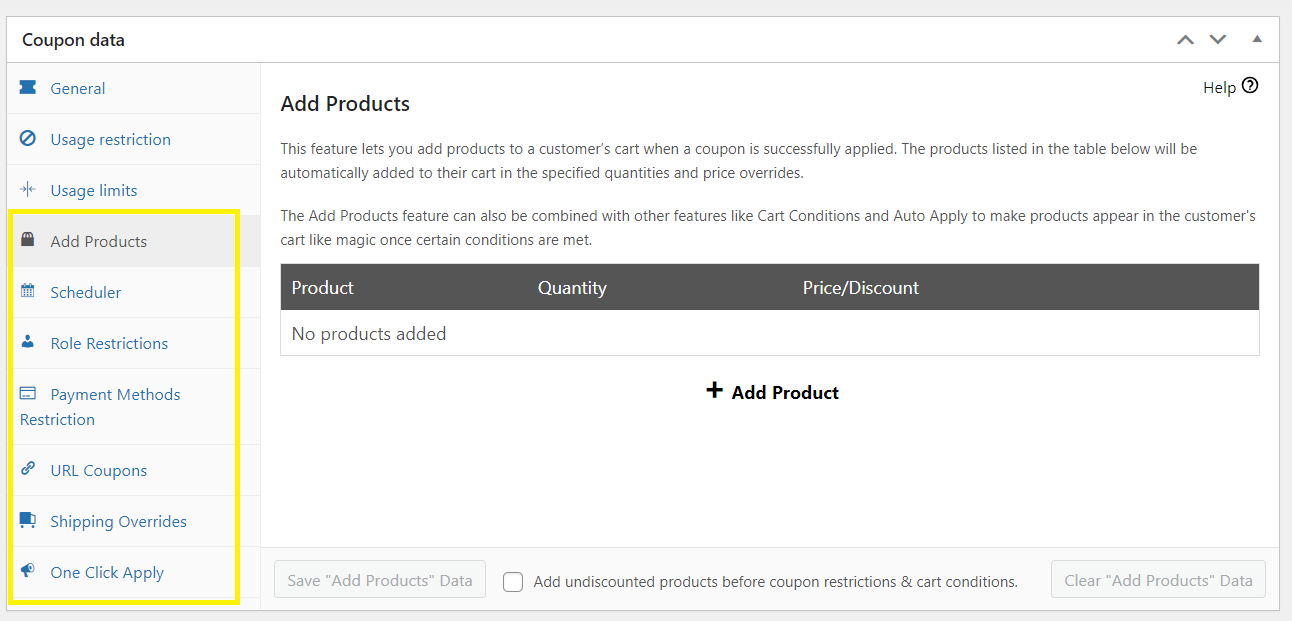
Task: Click the Help question mark icon
Action: pos(1249,86)
